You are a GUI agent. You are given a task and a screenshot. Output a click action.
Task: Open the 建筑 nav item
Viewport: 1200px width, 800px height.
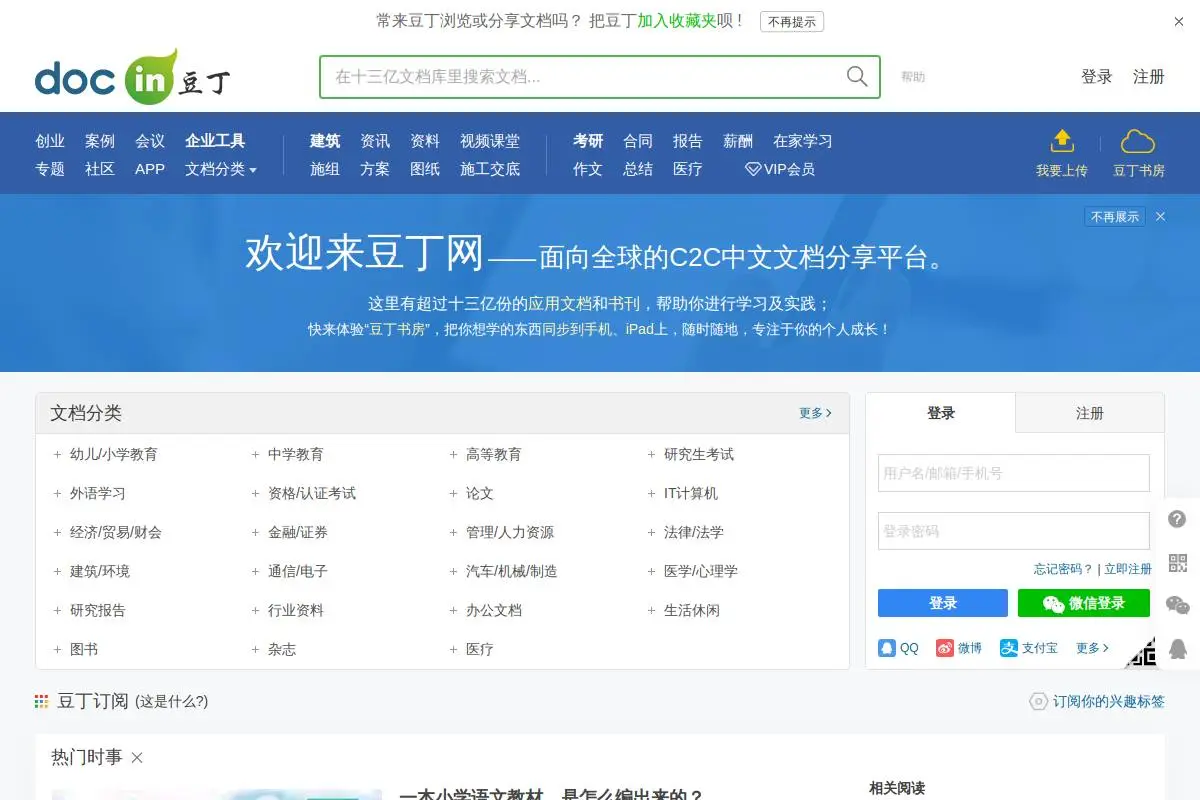click(x=325, y=141)
